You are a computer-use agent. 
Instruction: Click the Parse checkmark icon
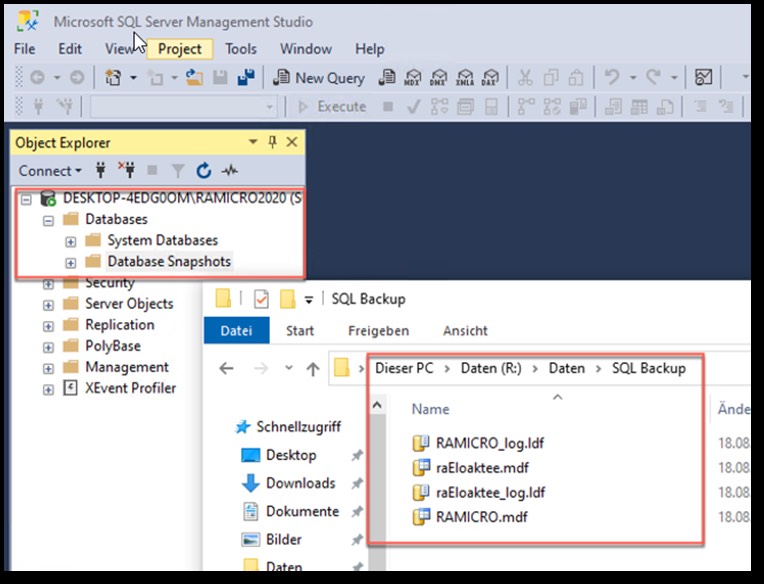(413, 106)
